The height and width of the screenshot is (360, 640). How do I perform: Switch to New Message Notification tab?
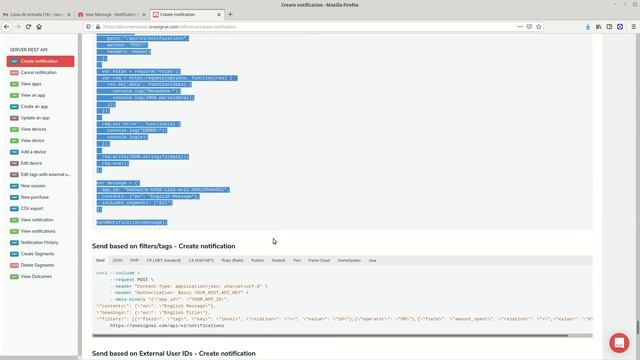click(x=112, y=14)
